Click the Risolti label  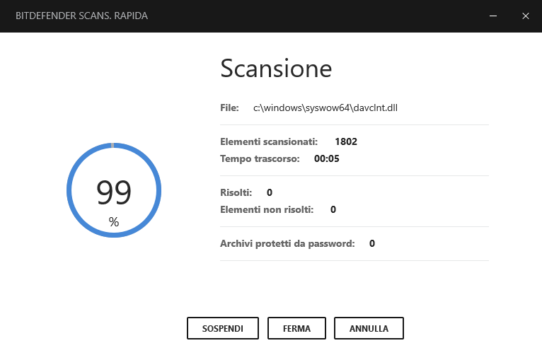coord(236,192)
